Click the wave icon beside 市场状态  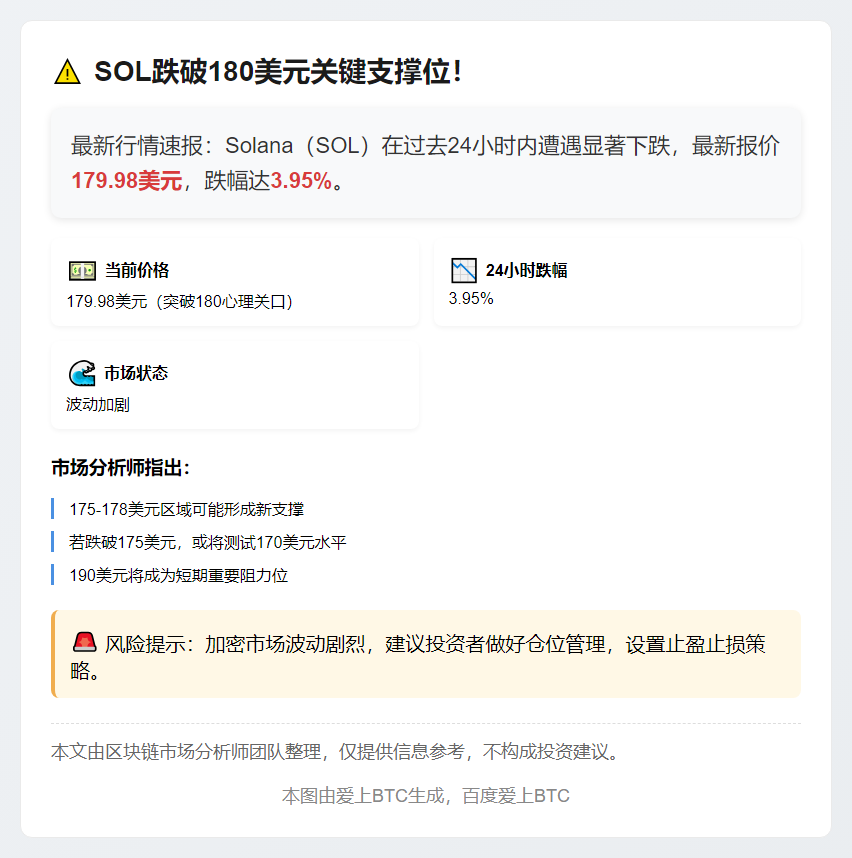click(x=82, y=373)
